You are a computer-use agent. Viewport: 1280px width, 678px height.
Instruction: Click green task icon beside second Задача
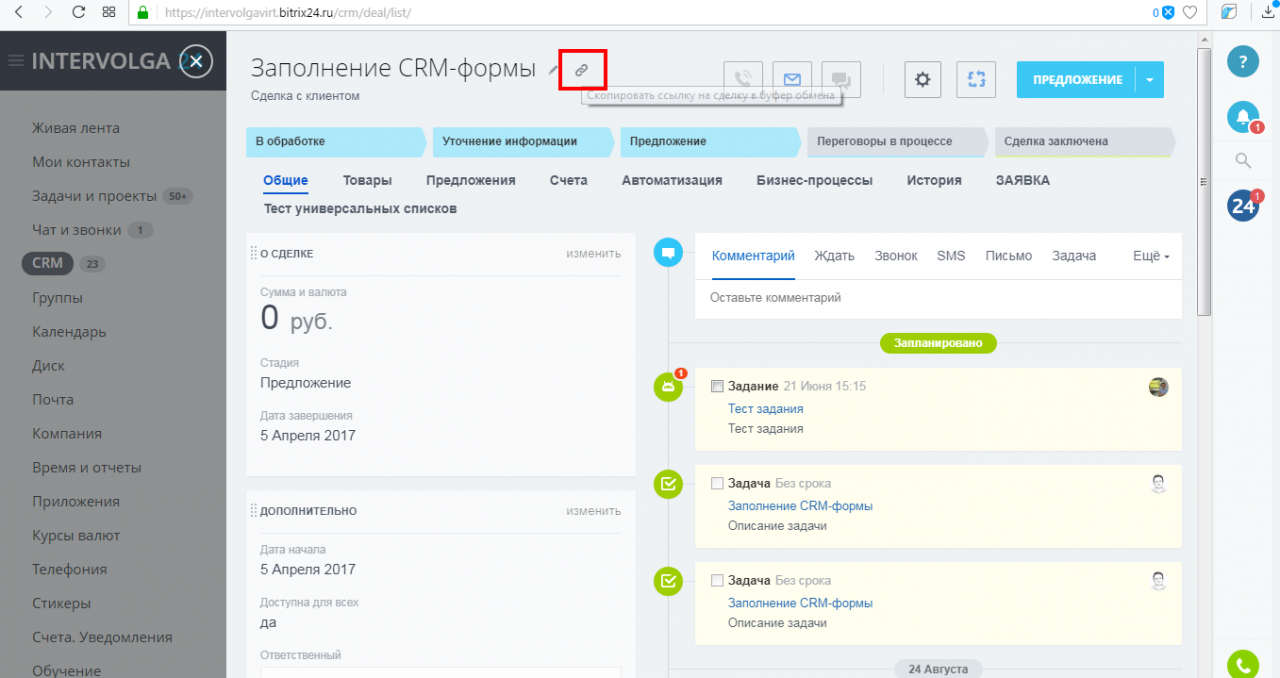point(668,581)
